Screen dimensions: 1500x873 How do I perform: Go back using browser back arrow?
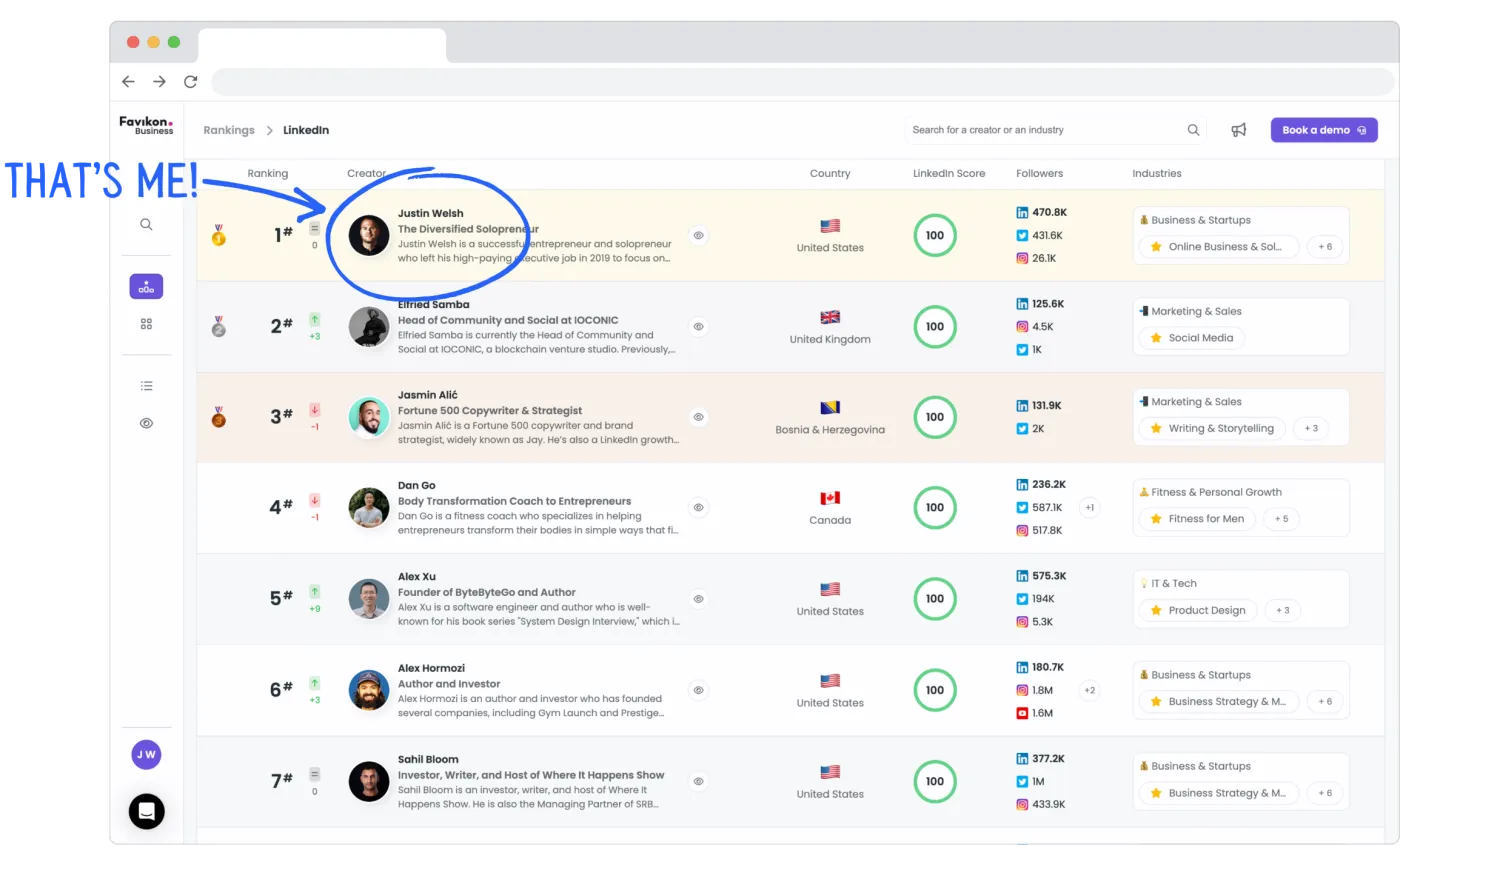tap(128, 82)
